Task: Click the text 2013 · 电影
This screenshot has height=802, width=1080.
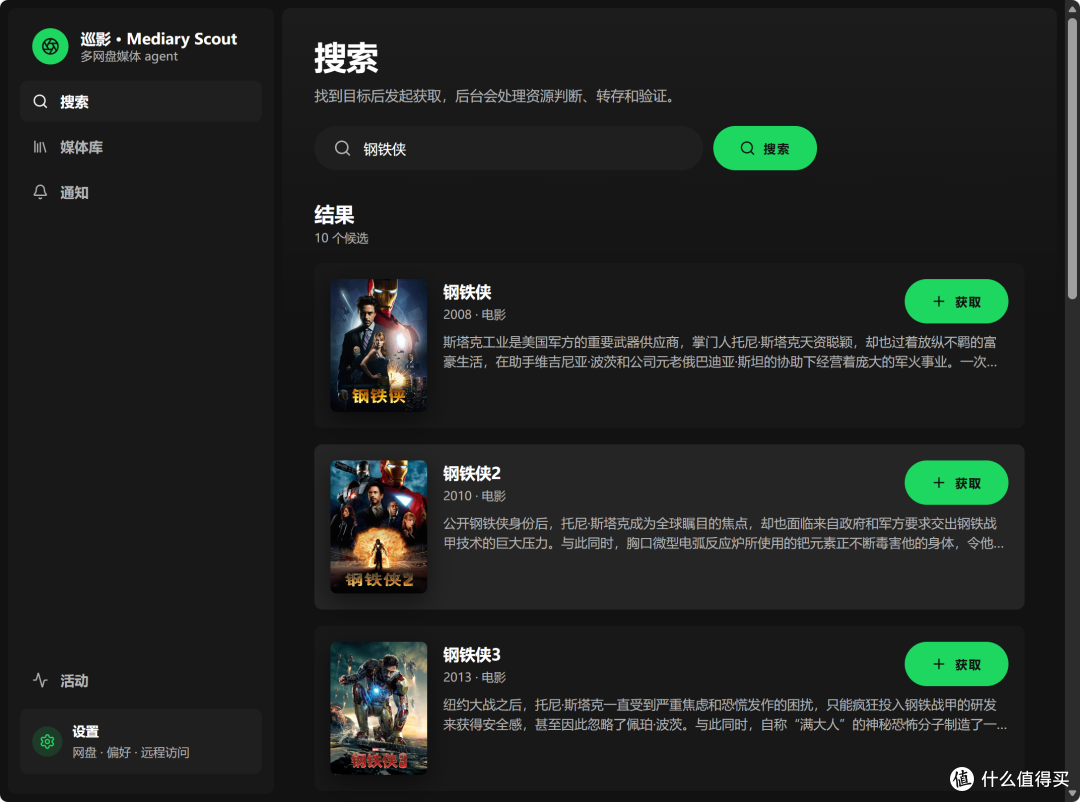Action: 475,677
